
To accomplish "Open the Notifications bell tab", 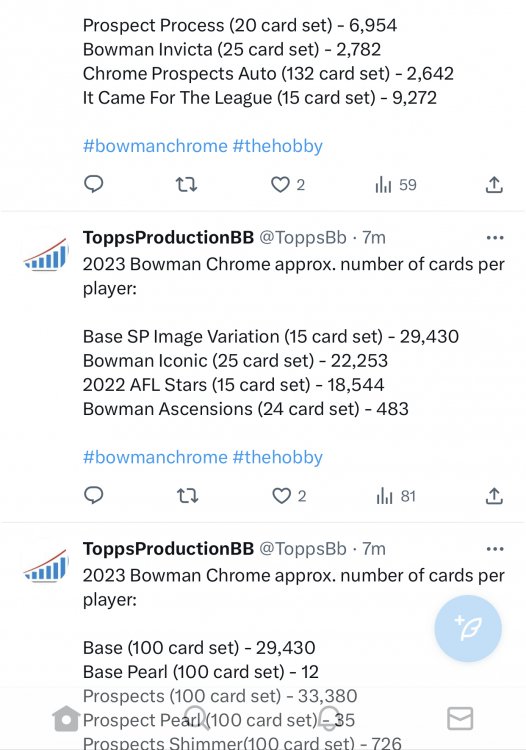I will (329, 718).
